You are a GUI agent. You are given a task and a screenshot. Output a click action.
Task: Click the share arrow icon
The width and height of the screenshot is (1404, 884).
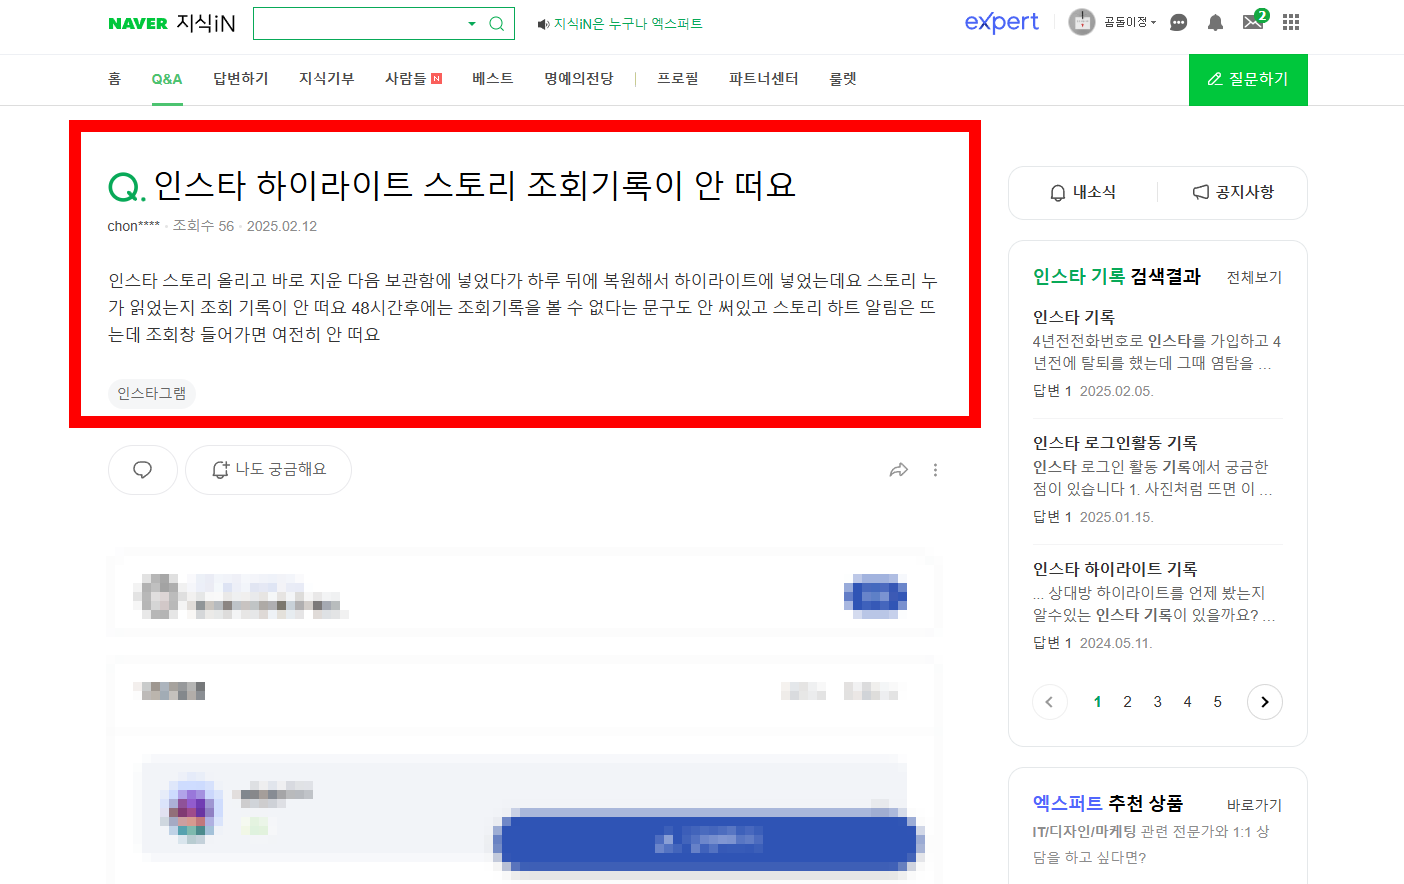(899, 470)
